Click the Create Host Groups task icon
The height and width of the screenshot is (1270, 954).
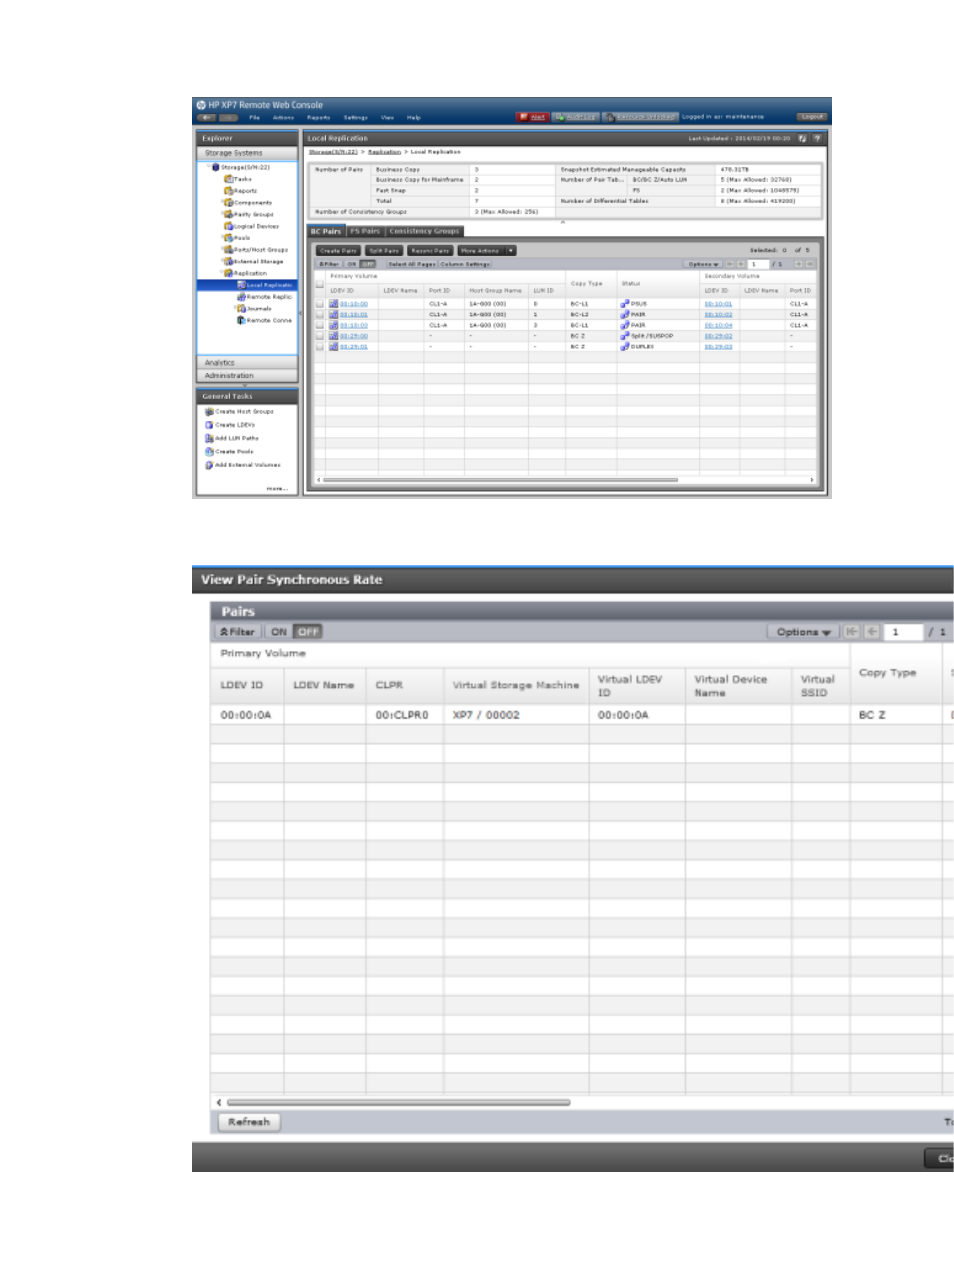coord(209,411)
